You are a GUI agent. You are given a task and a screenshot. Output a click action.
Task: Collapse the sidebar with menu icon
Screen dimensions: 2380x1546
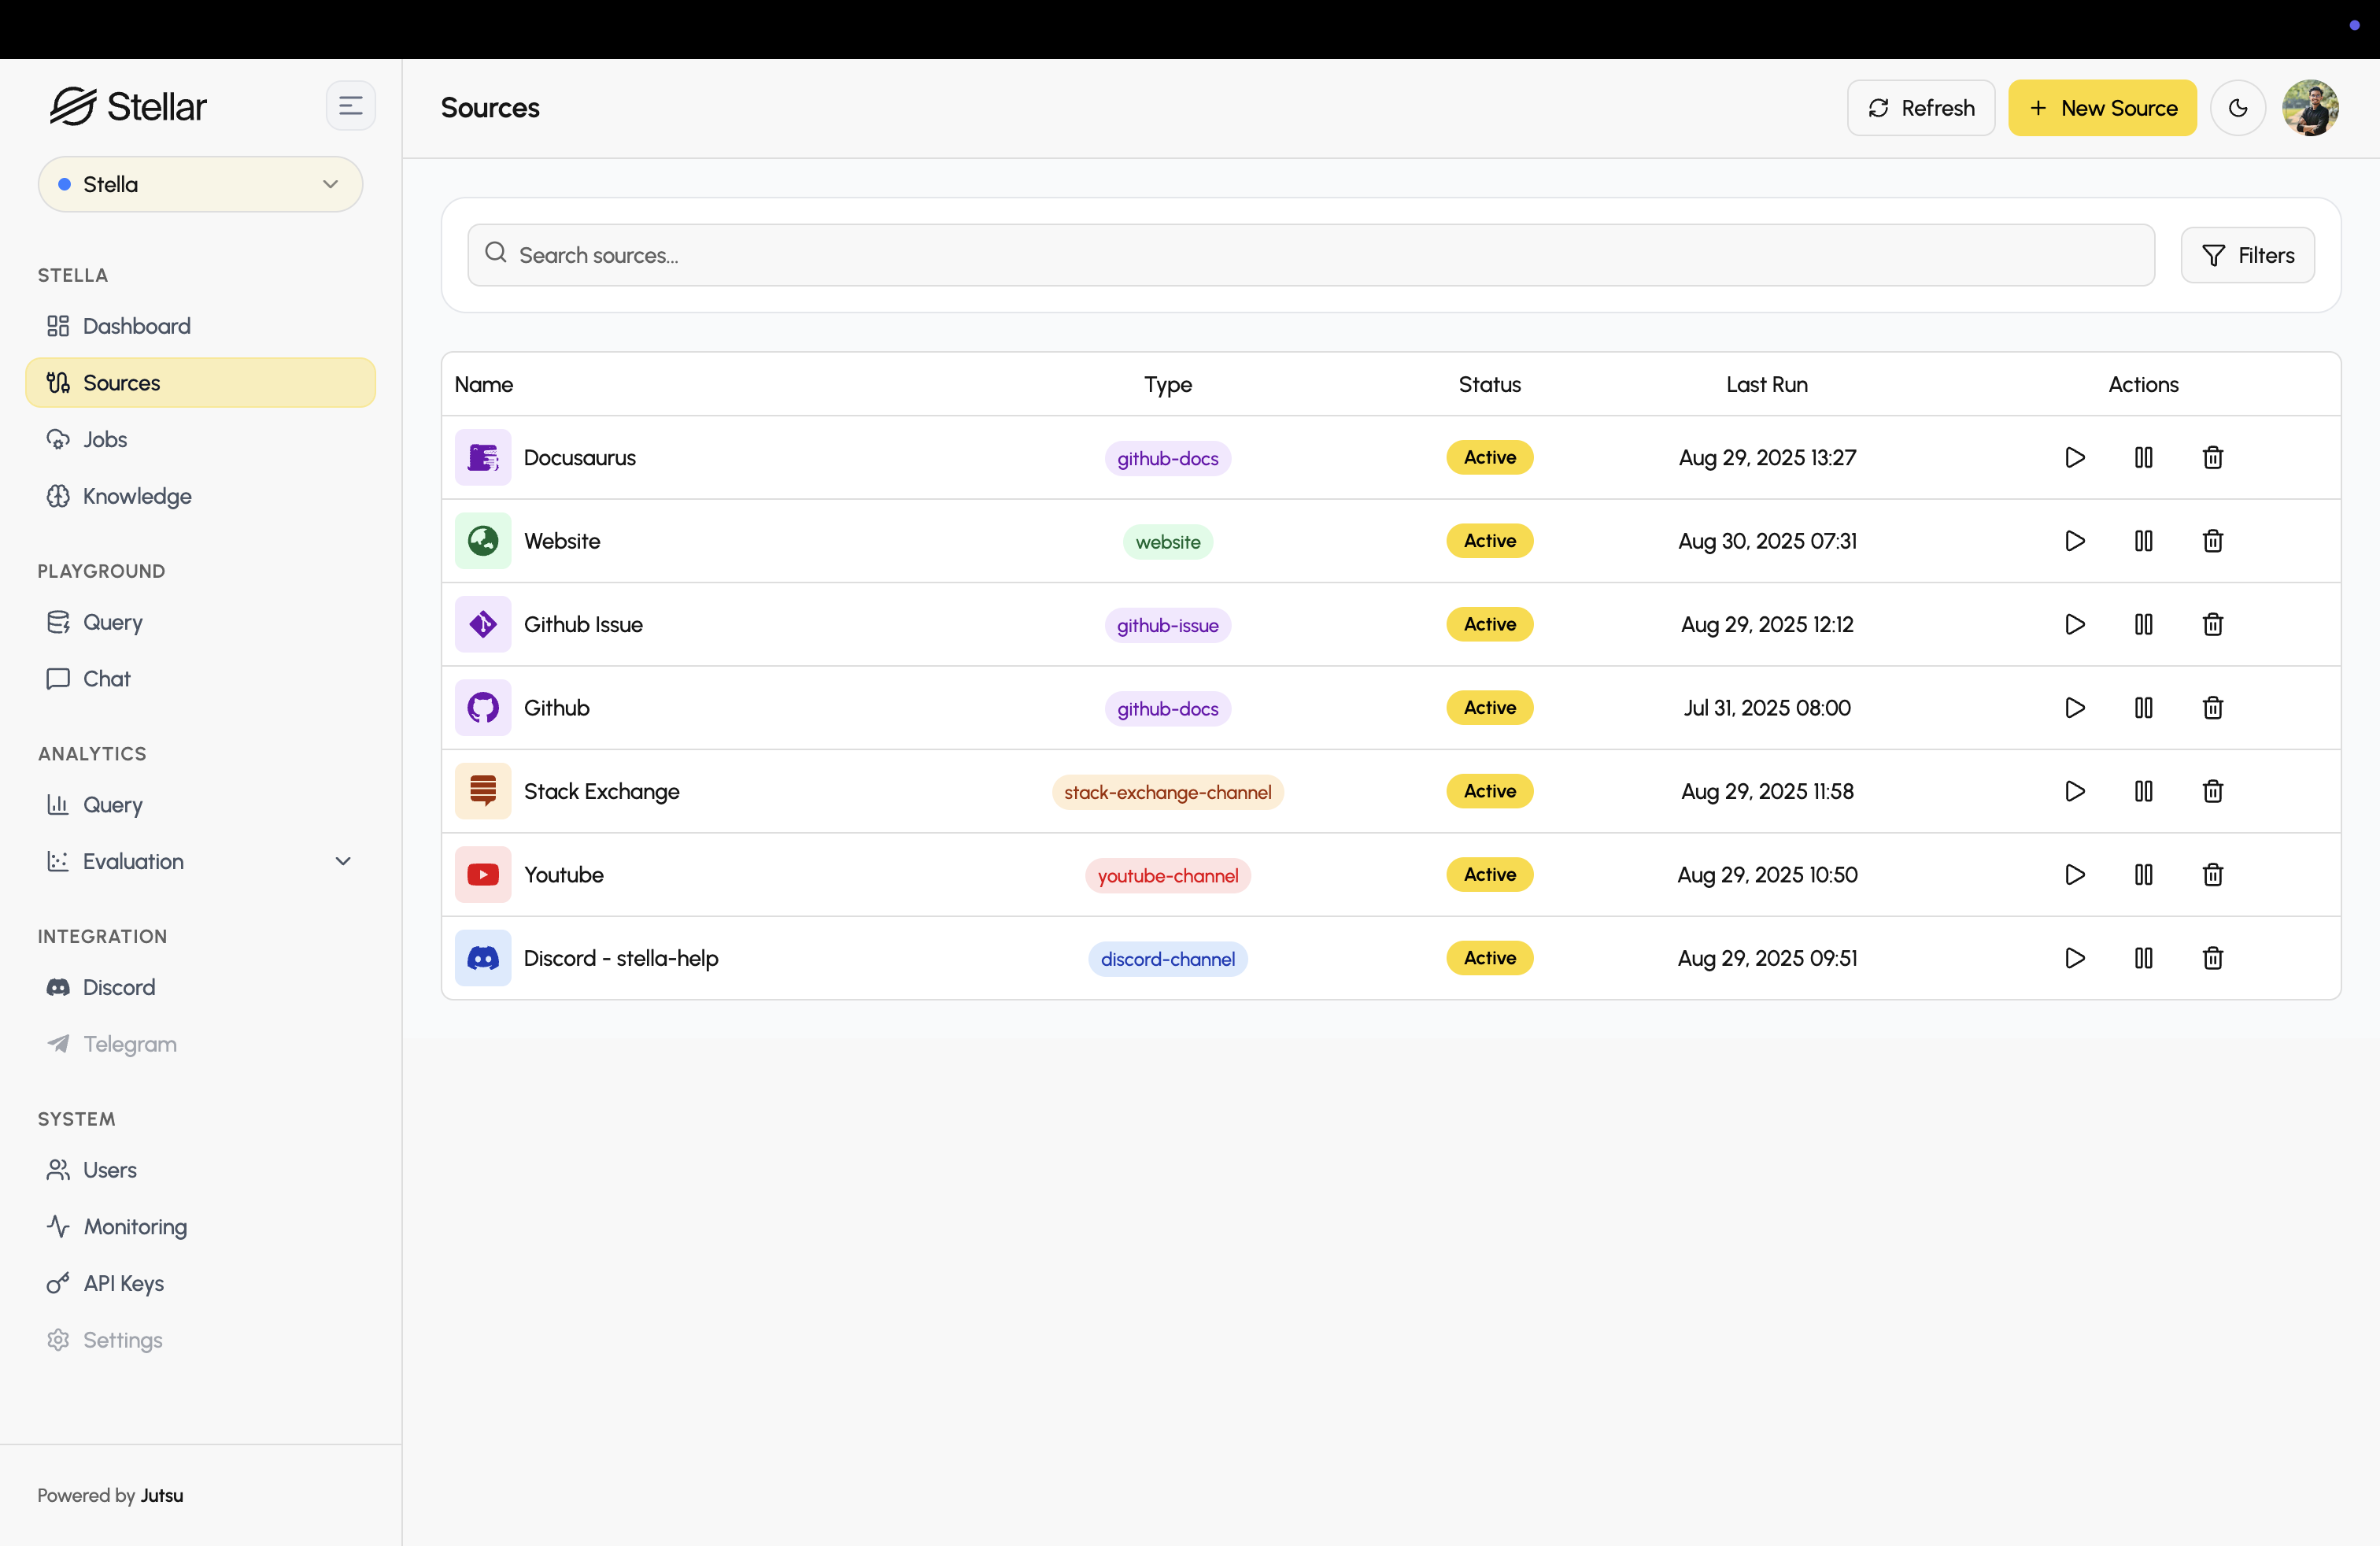(x=350, y=106)
